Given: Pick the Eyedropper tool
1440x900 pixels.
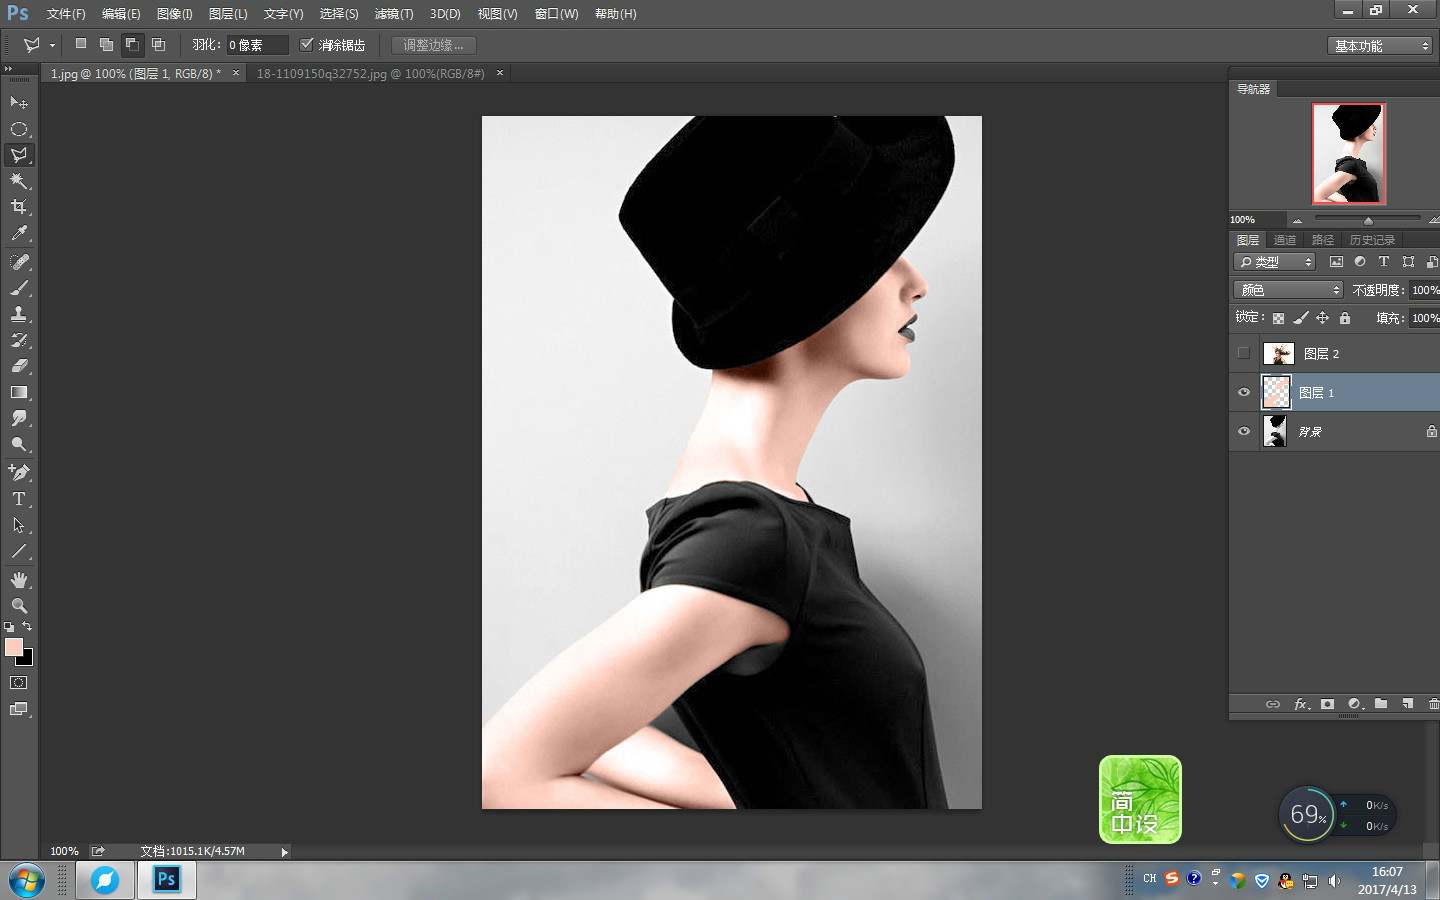Looking at the screenshot, I should tap(19, 233).
